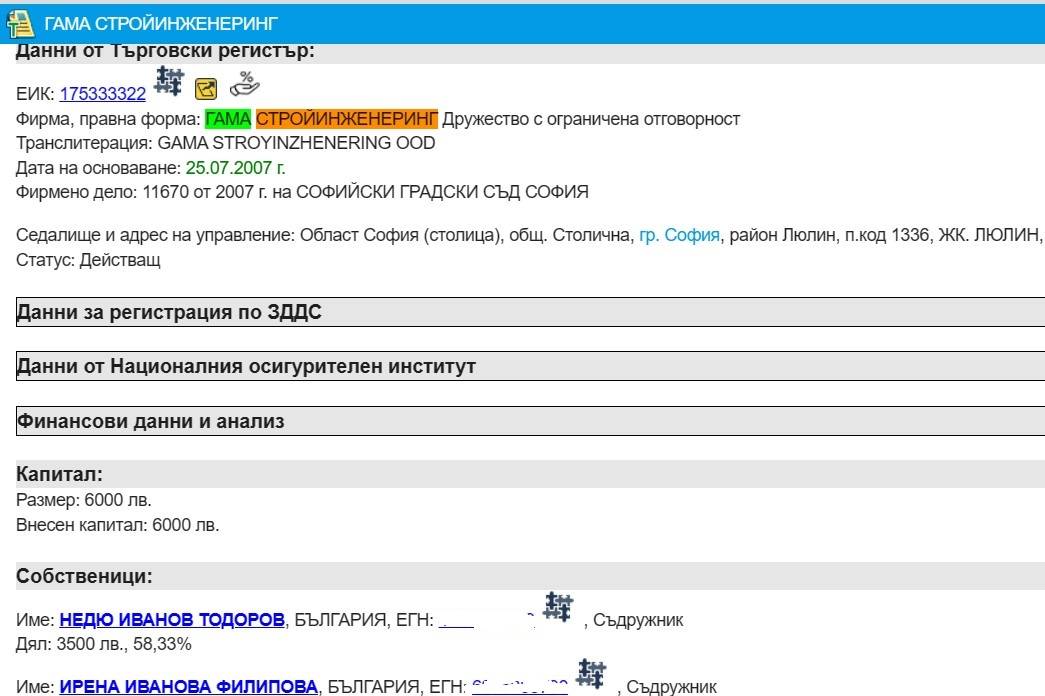The width and height of the screenshot is (1045, 696).
Task: Click the orange-highlighted word СТРОЙИНЖЕНЕРИНГ
Action: click(x=346, y=119)
